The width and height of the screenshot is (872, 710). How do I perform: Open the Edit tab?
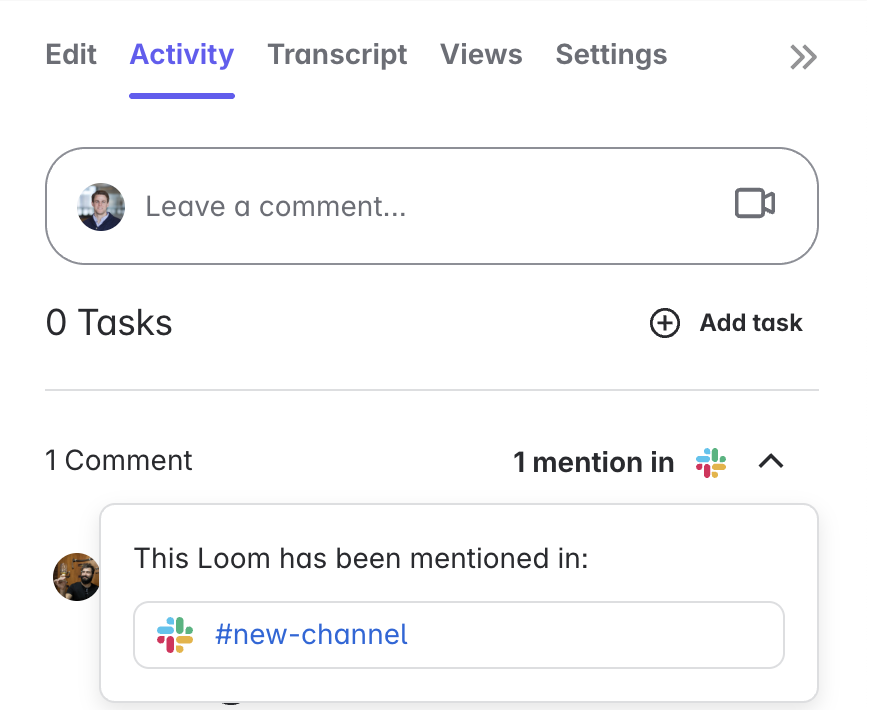click(x=71, y=54)
